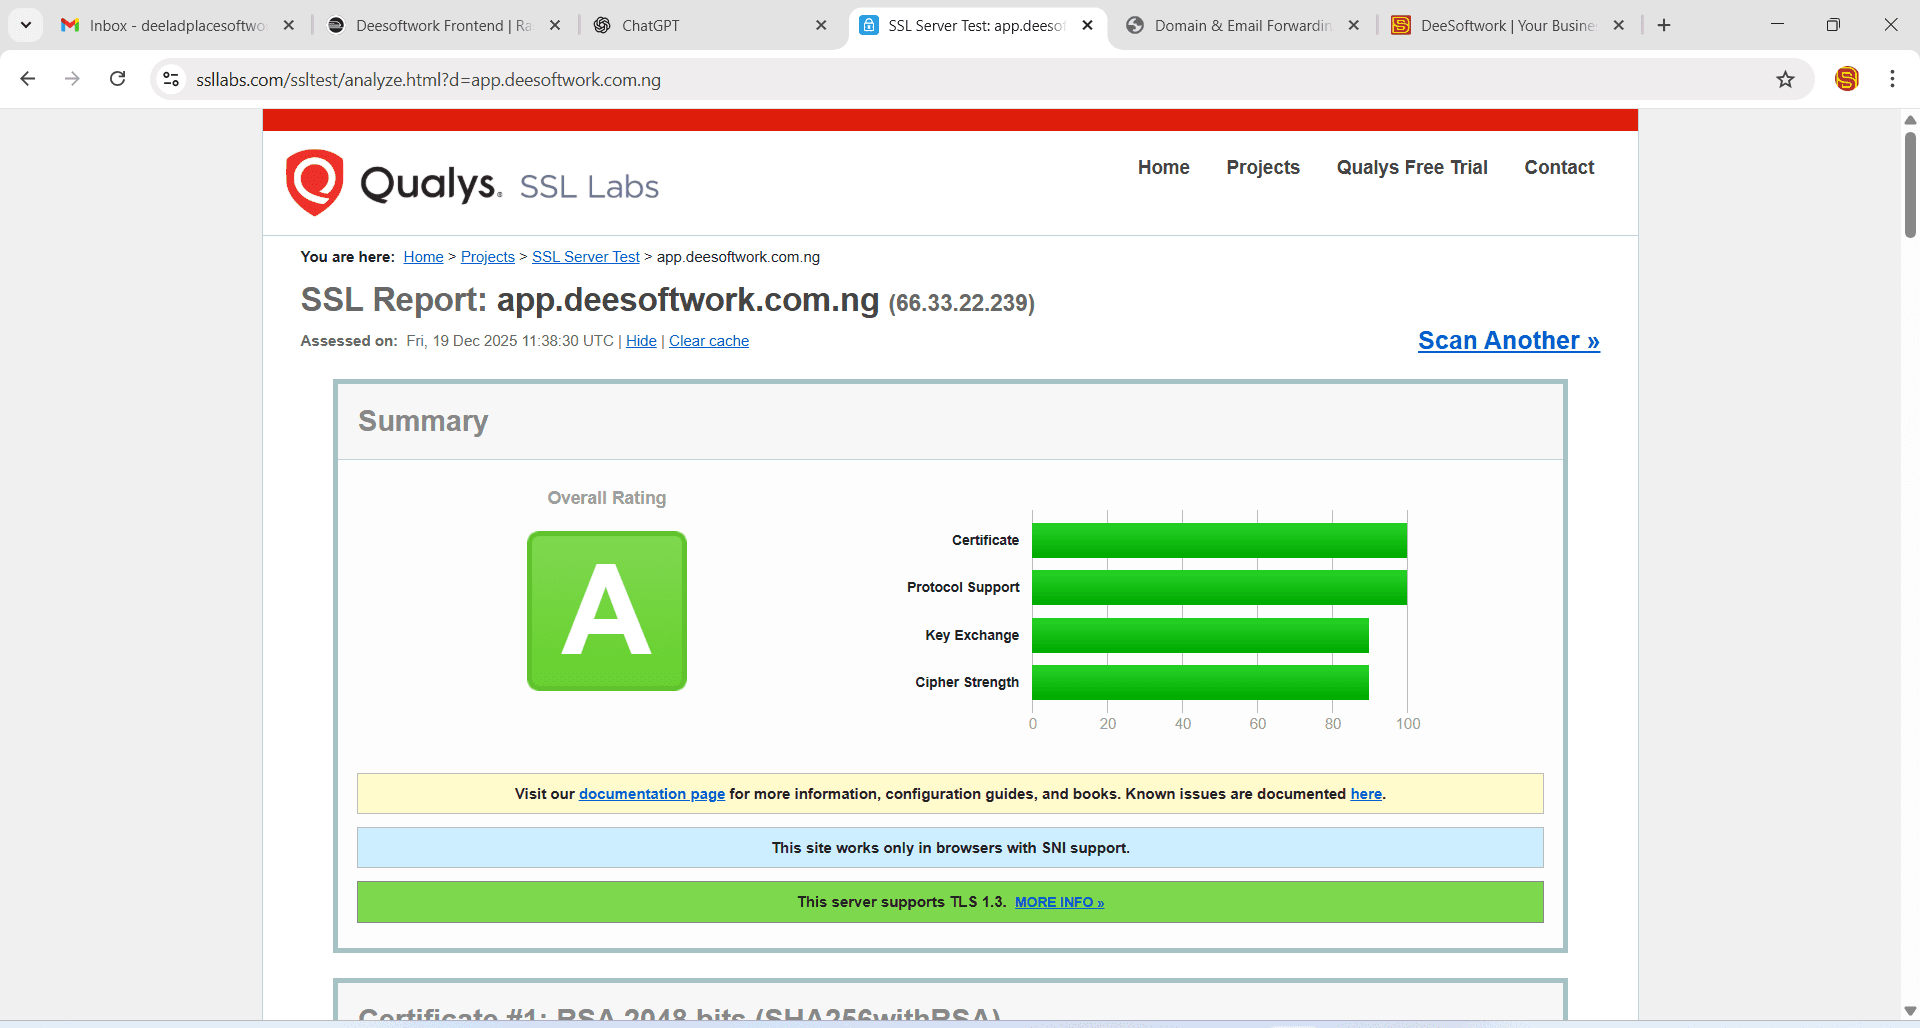Open Chrome's three-dot menu

pyautogui.click(x=1892, y=79)
